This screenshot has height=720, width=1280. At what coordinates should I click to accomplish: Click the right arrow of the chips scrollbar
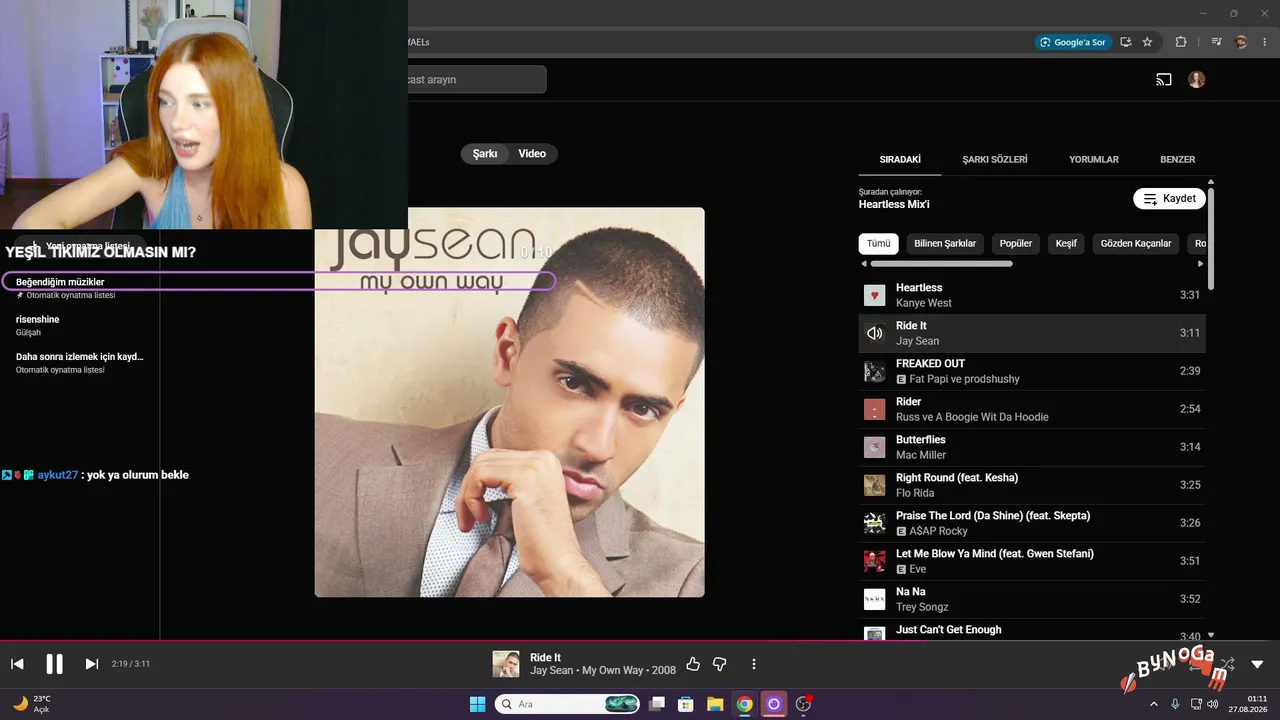(x=1201, y=264)
